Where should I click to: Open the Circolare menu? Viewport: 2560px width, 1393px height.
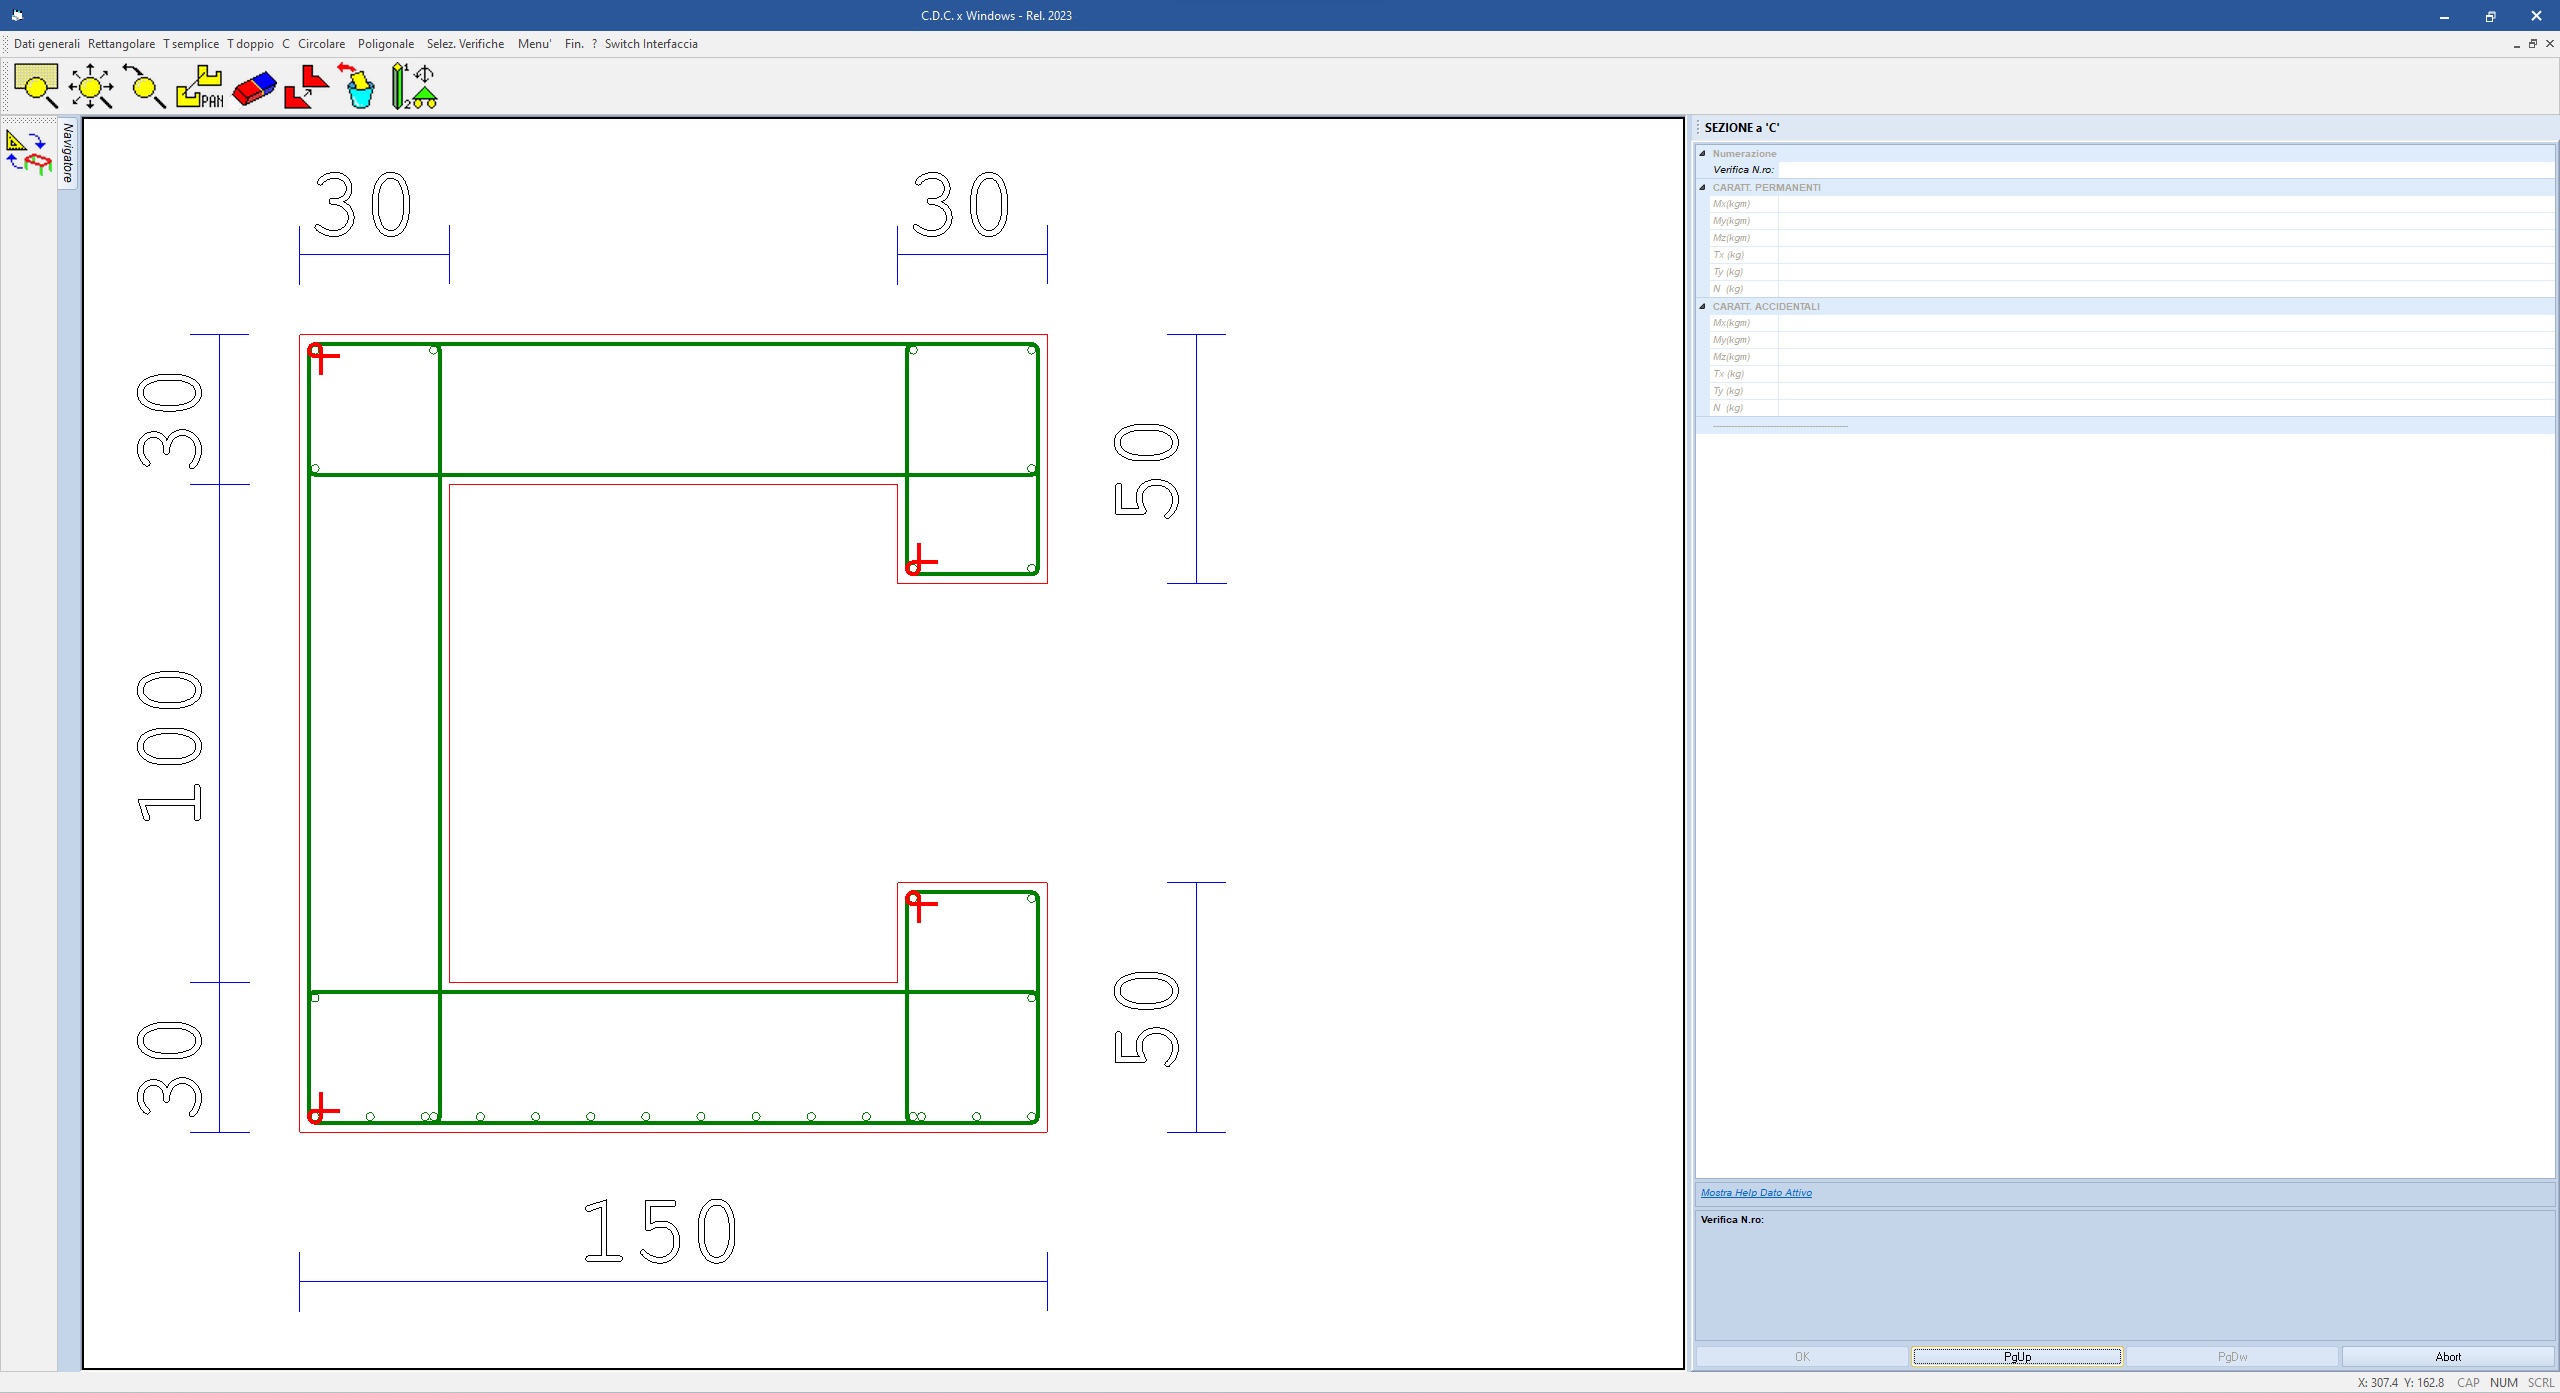(x=321, y=44)
